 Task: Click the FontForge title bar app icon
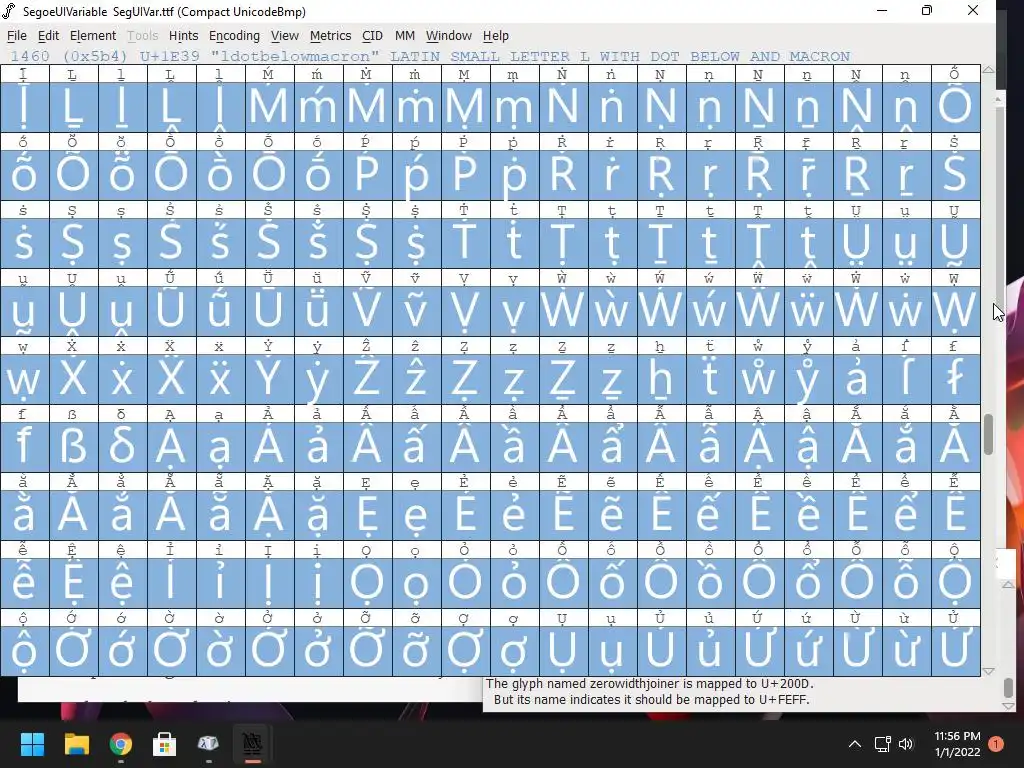coord(8,11)
